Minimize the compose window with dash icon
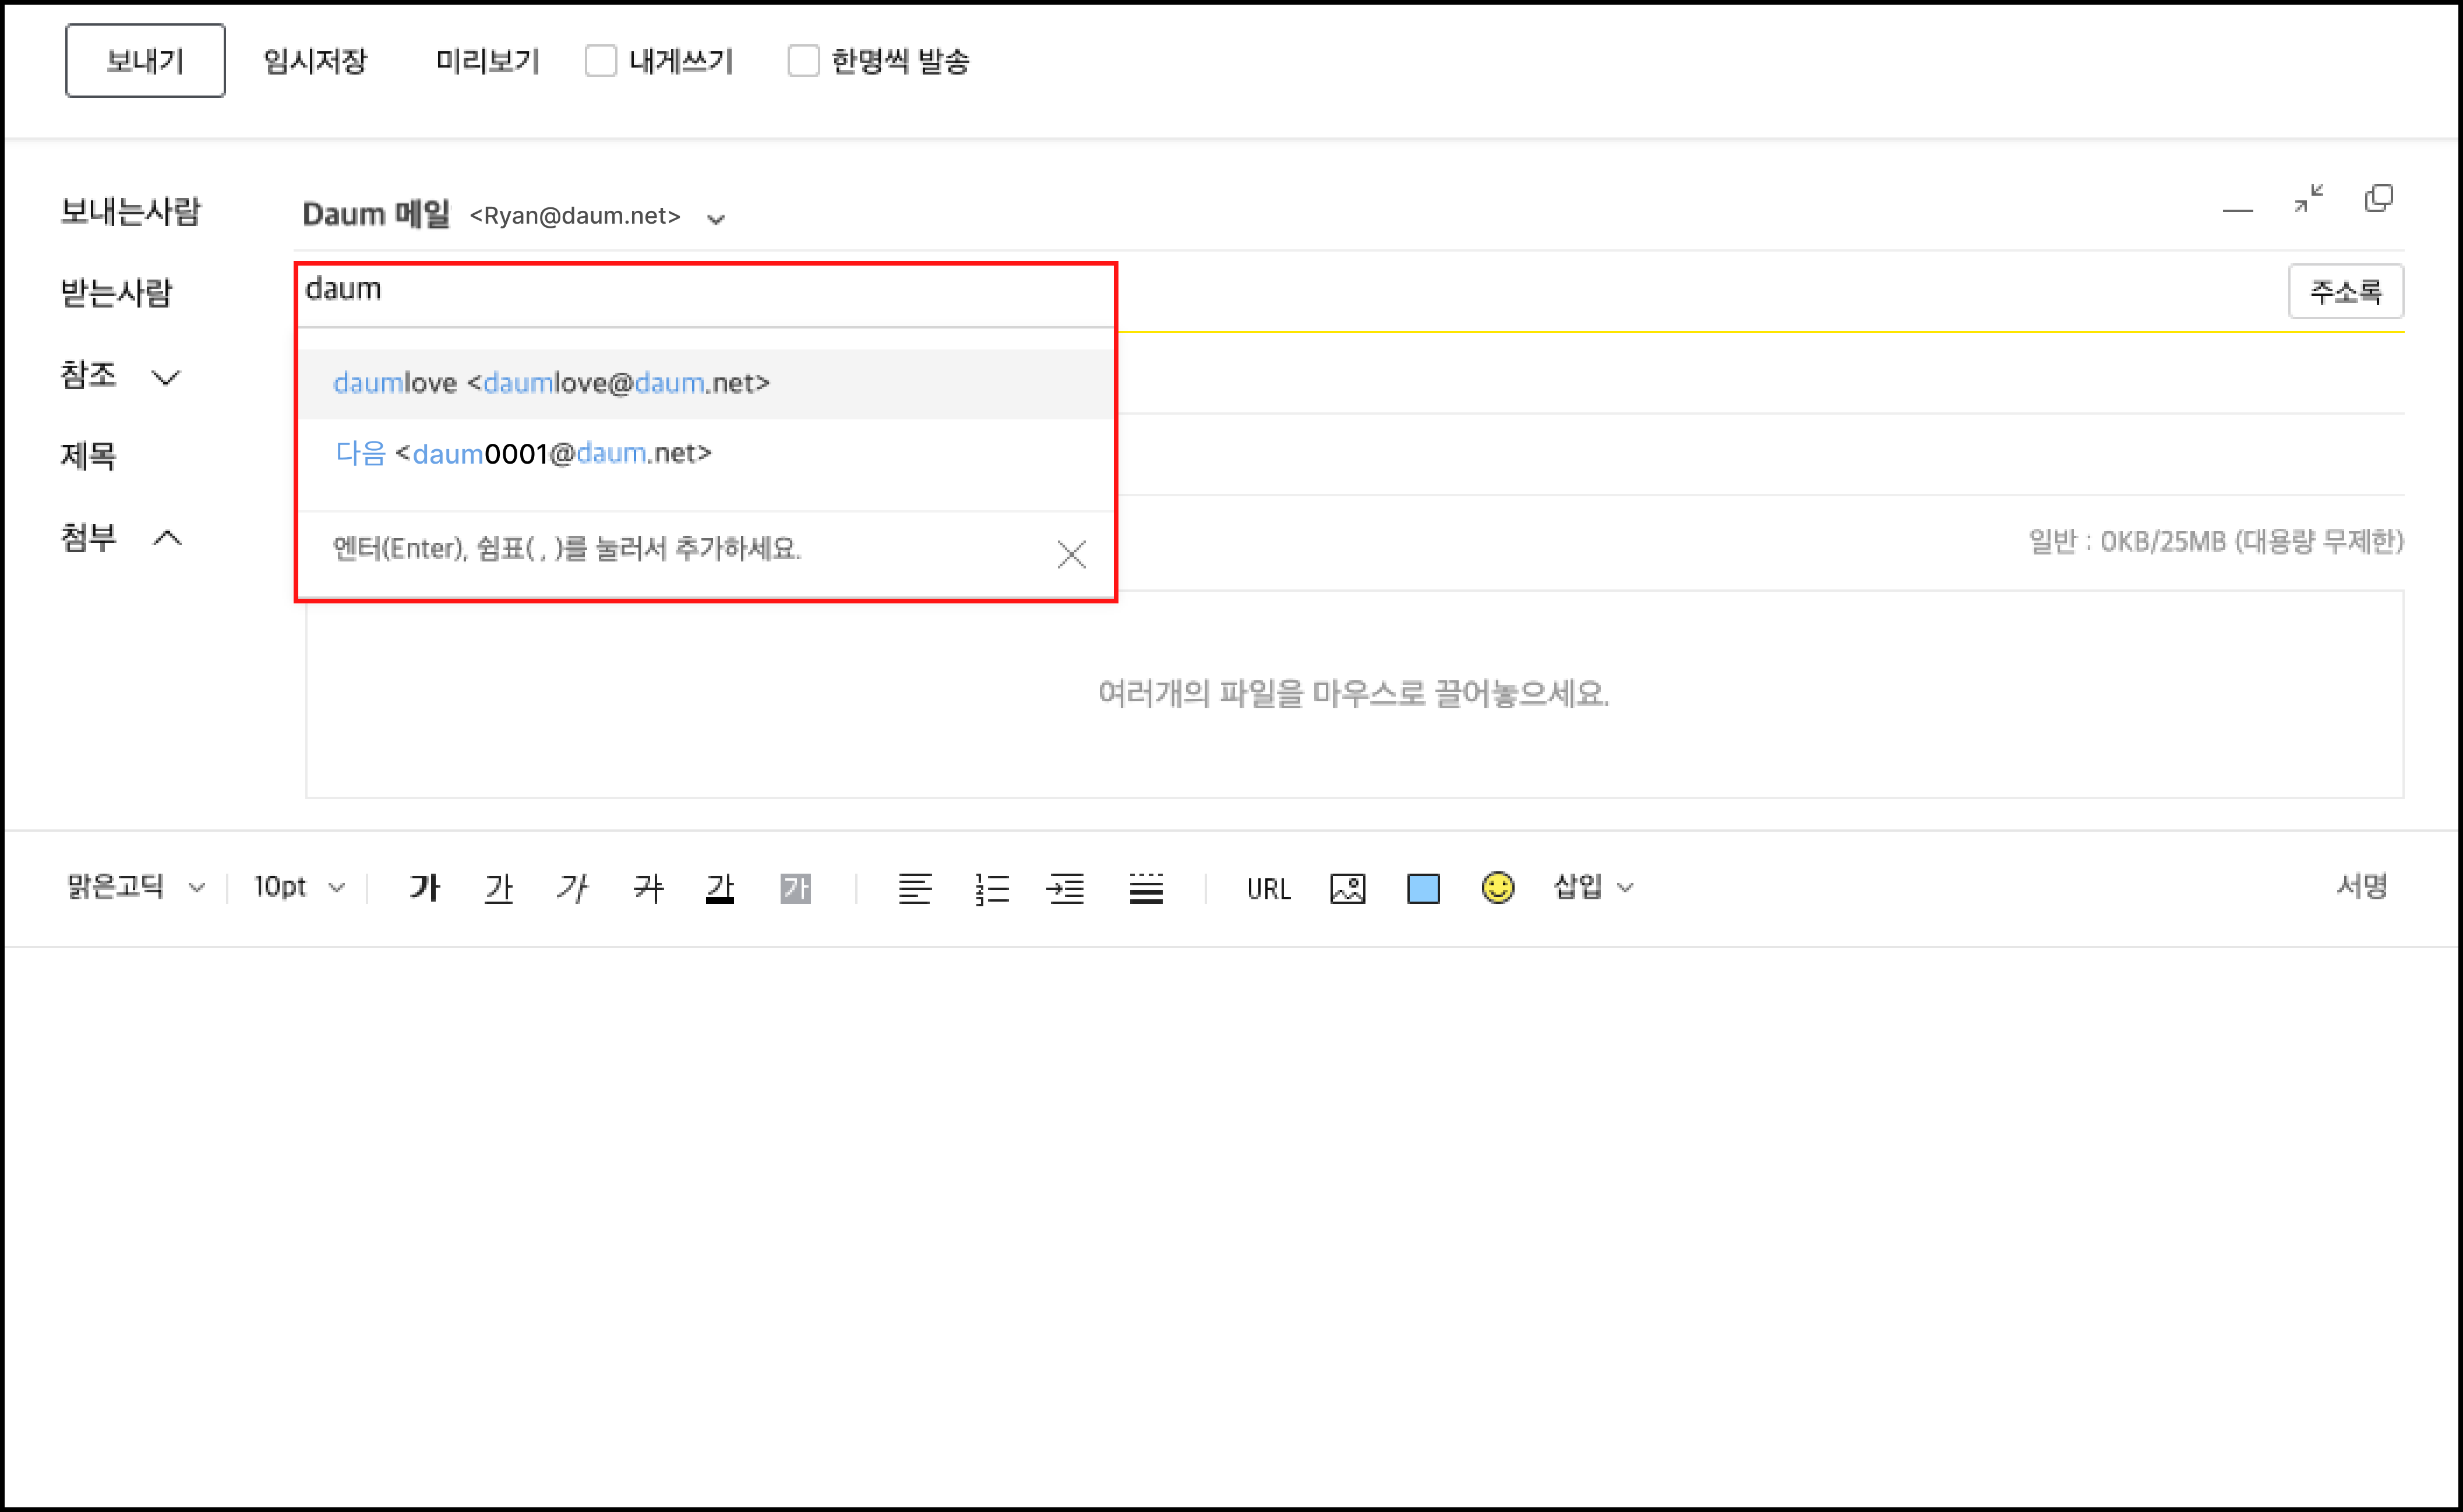The width and height of the screenshot is (2463, 1512). point(2237,210)
